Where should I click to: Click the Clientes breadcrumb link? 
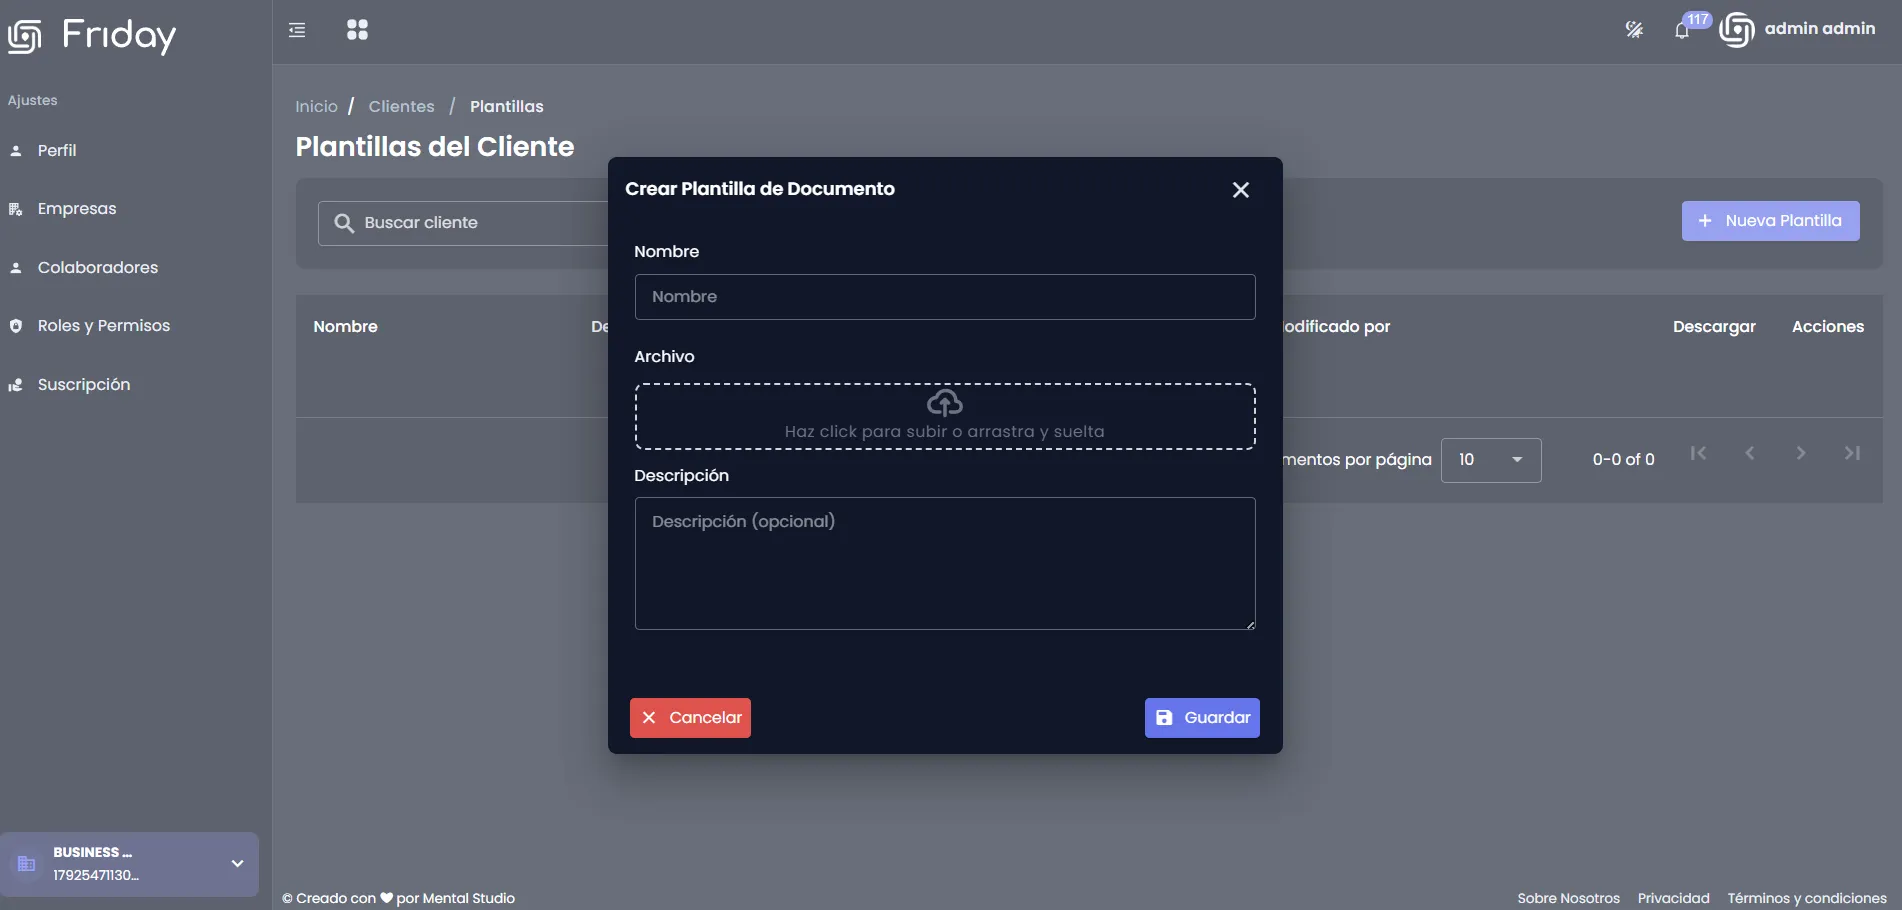pos(401,106)
